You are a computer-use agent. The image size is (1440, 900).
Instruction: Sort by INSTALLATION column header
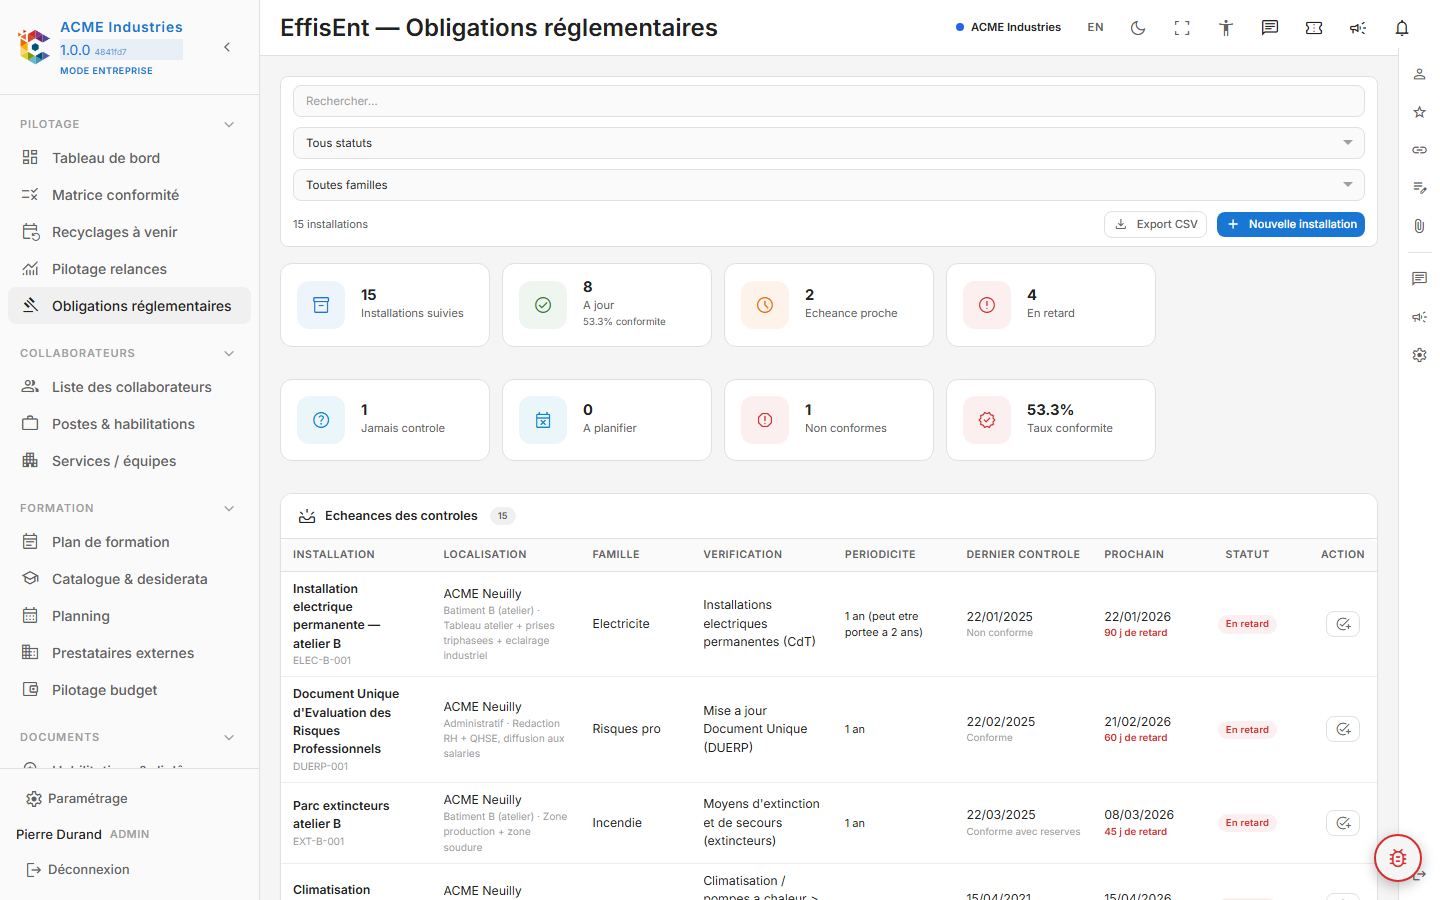click(x=334, y=554)
